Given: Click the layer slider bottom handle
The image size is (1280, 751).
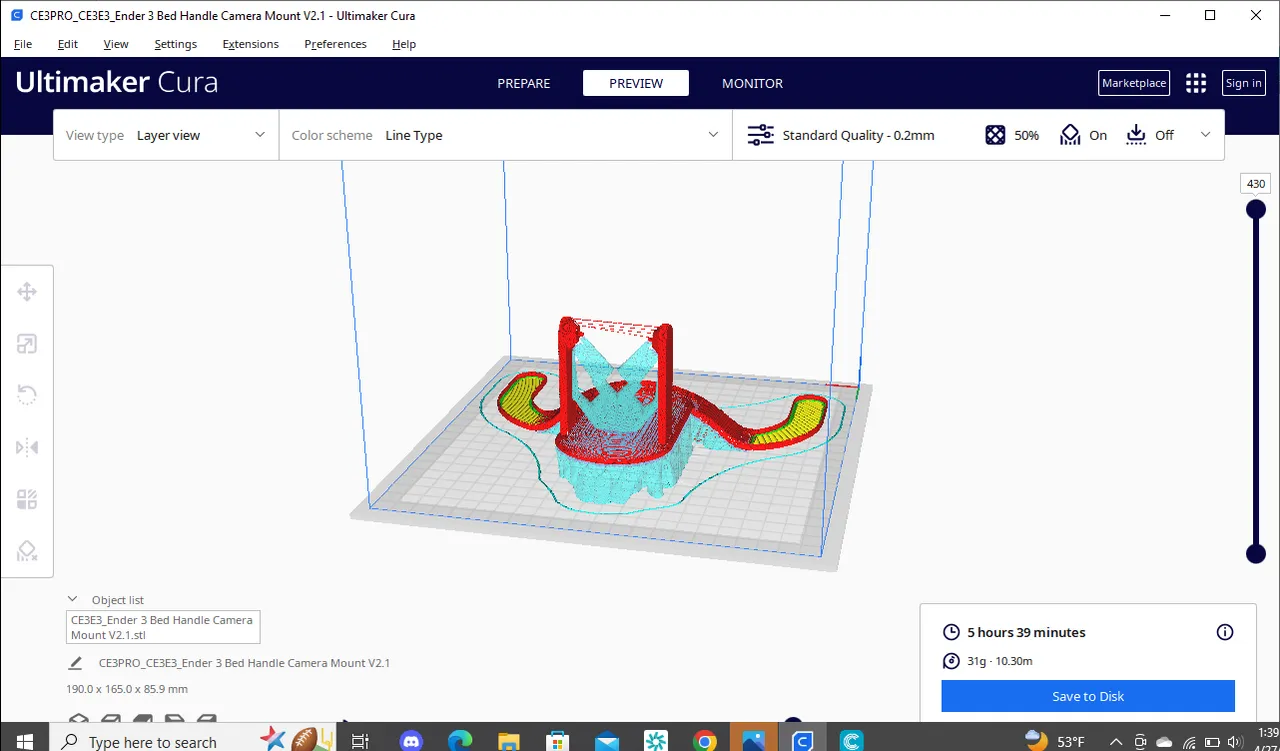Looking at the screenshot, I should (1255, 554).
